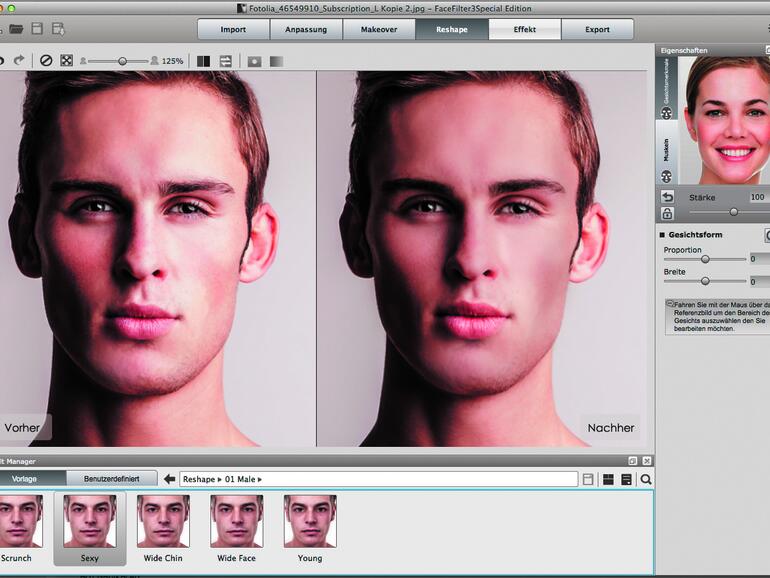The width and height of the screenshot is (770, 578).
Task: Click the open folder icon
Action: pyautogui.click(x=15, y=29)
